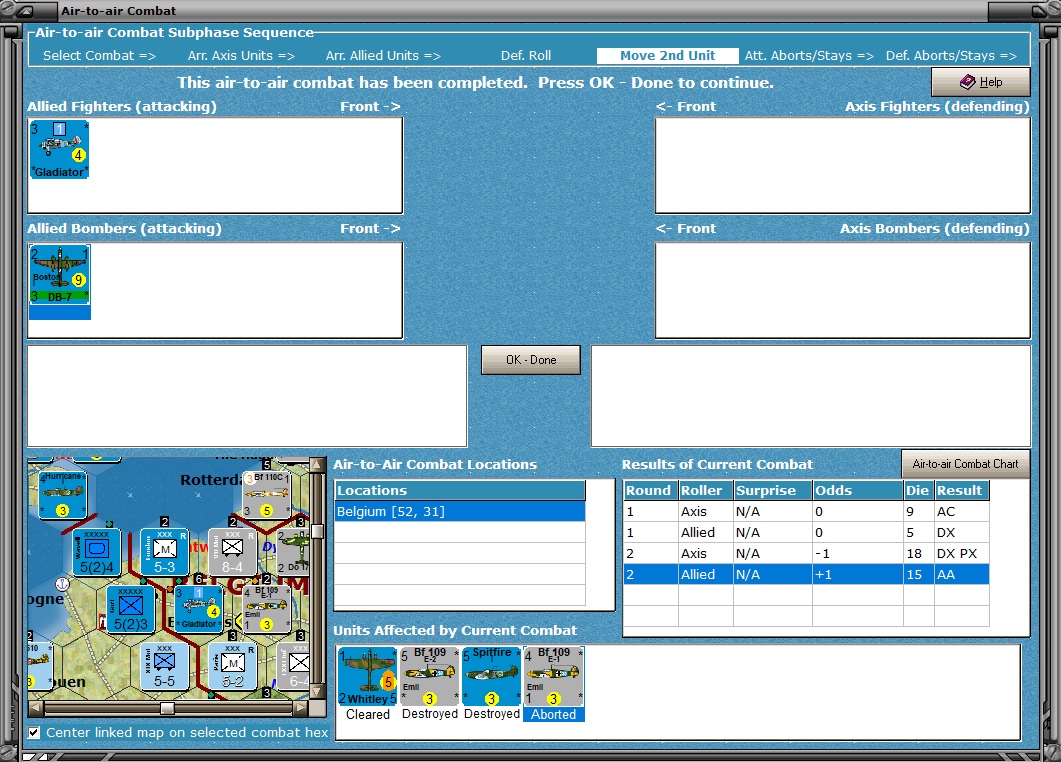Open the Air-to-air Combat Chart
The height and width of the screenshot is (762, 1061).
pos(965,464)
